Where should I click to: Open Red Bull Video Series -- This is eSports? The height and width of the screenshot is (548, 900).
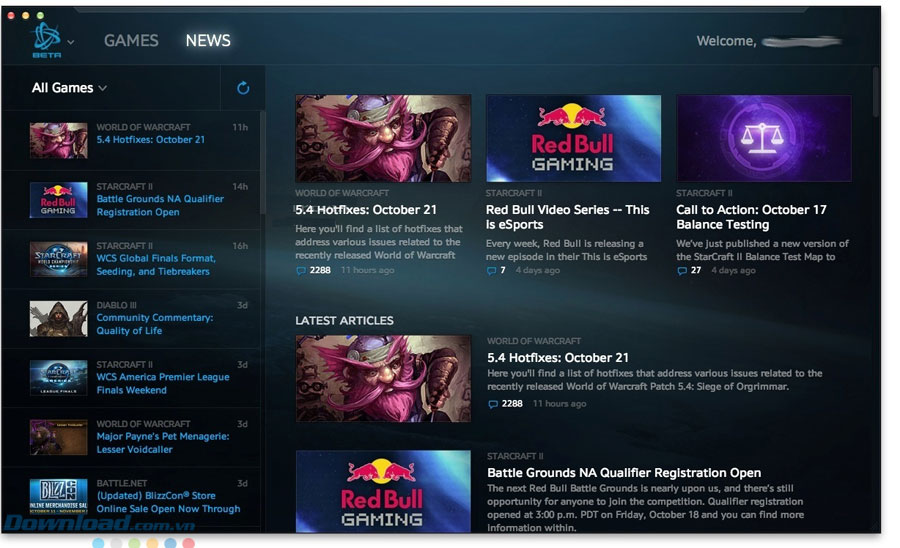(x=567, y=217)
